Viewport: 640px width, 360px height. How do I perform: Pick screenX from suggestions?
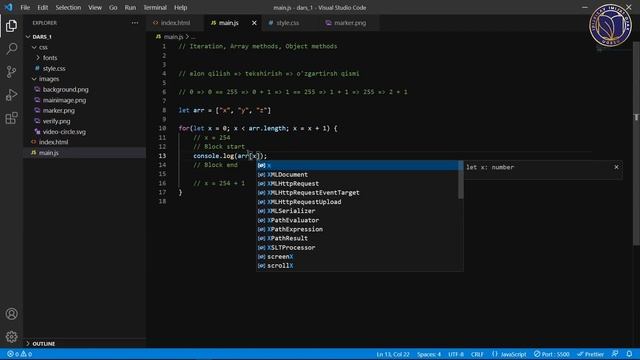click(x=357, y=257)
